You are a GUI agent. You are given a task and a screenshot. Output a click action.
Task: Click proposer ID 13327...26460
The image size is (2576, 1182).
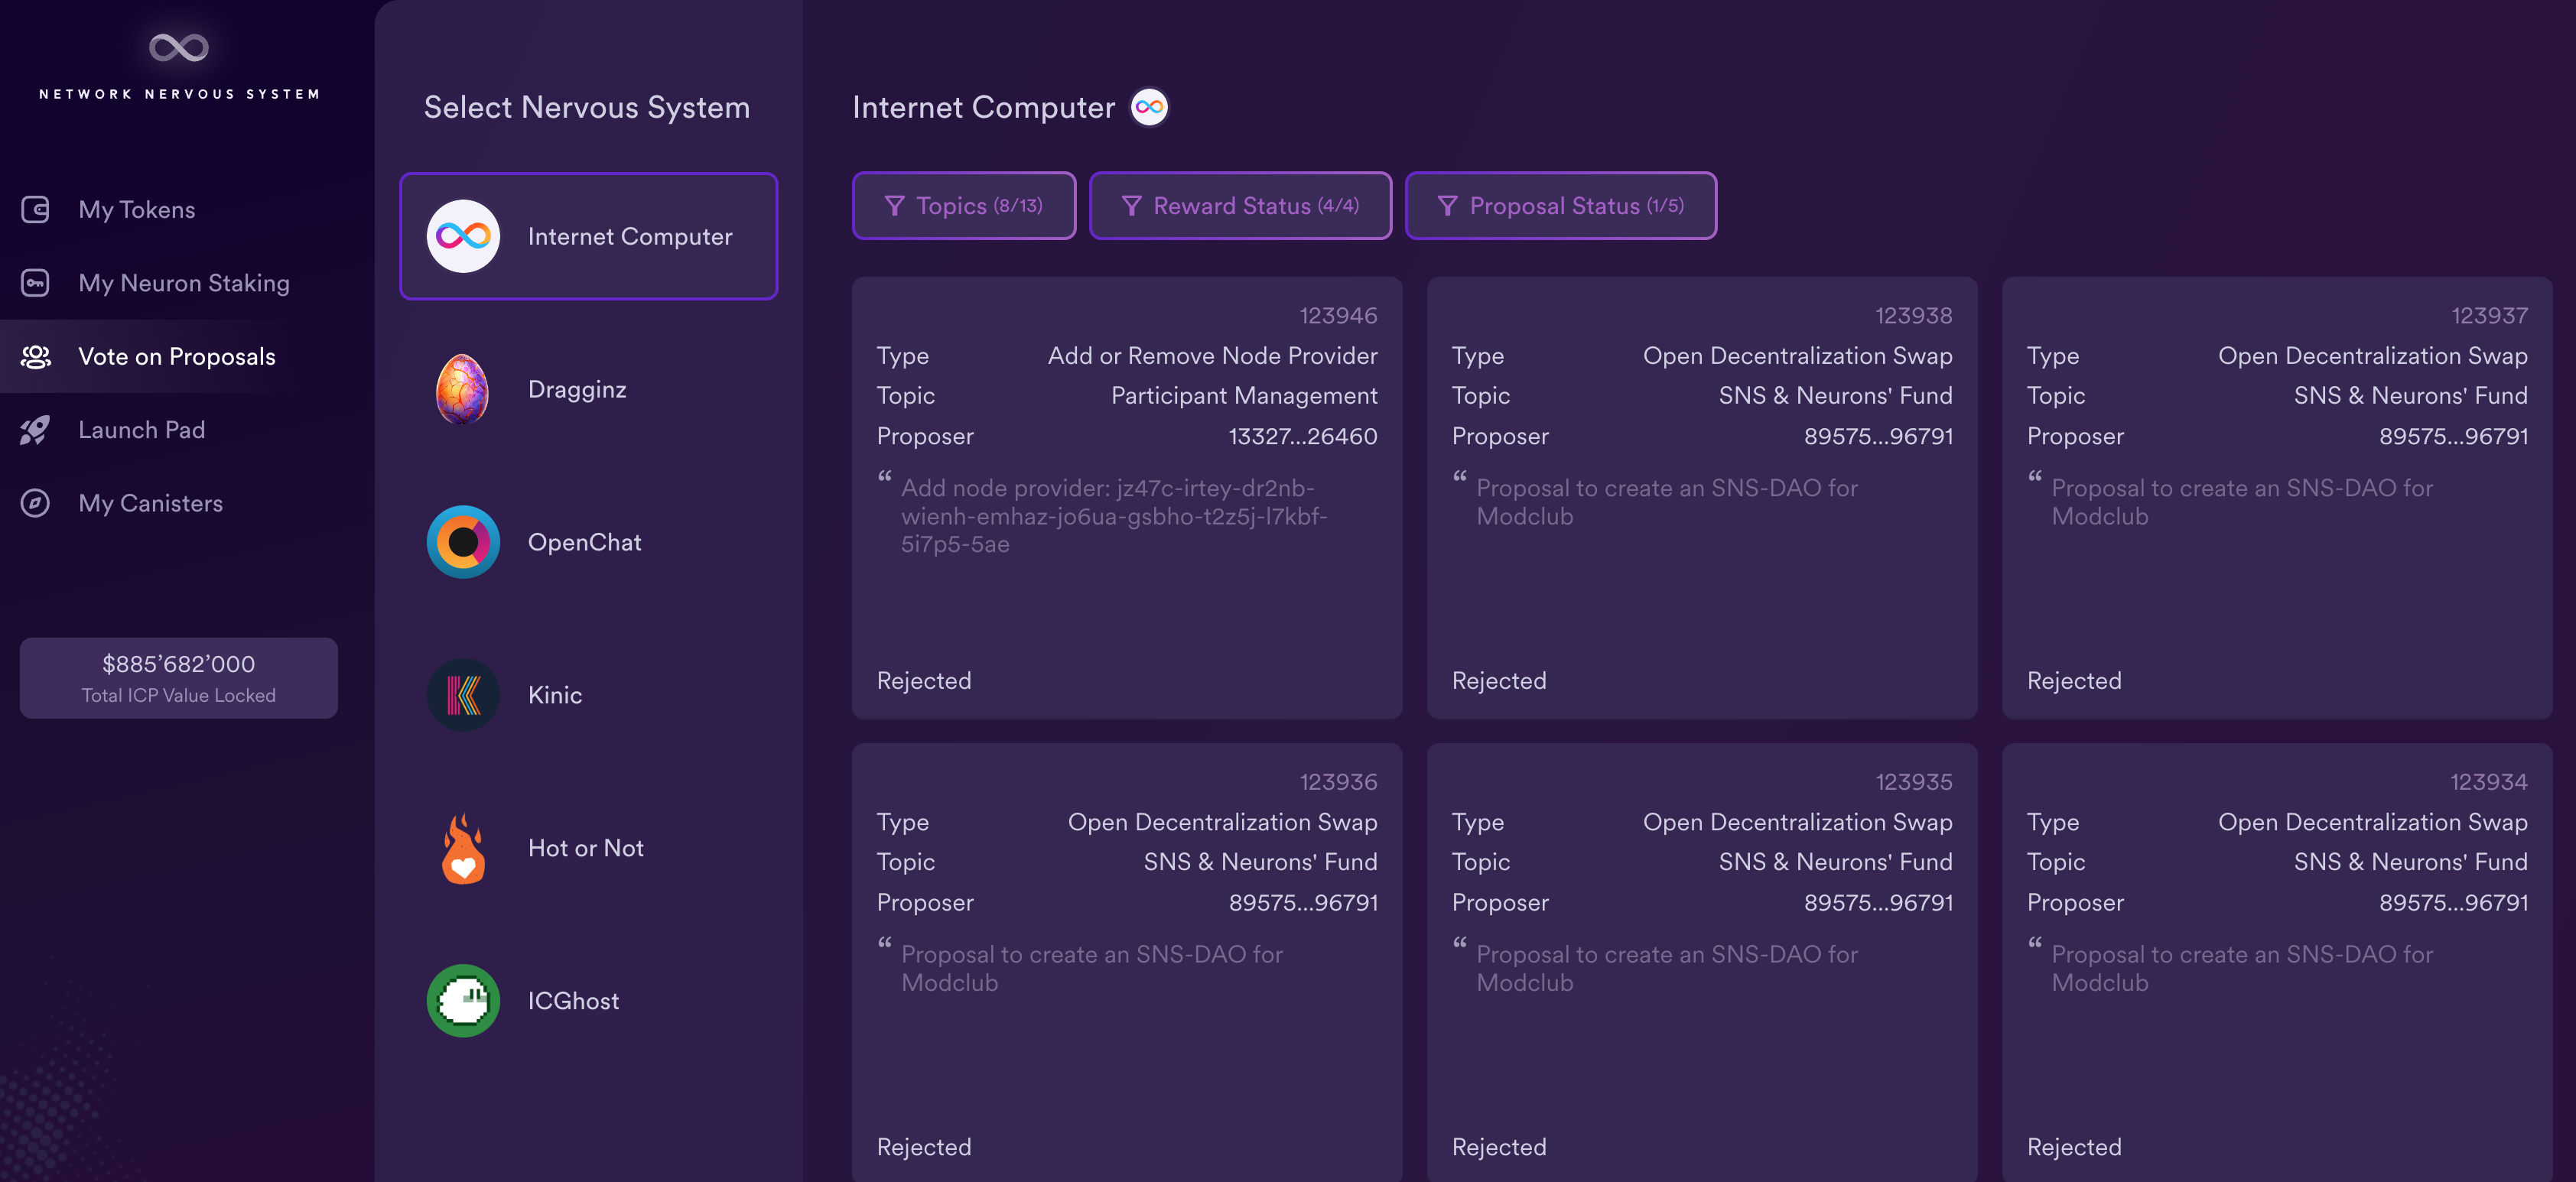point(1303,436)
